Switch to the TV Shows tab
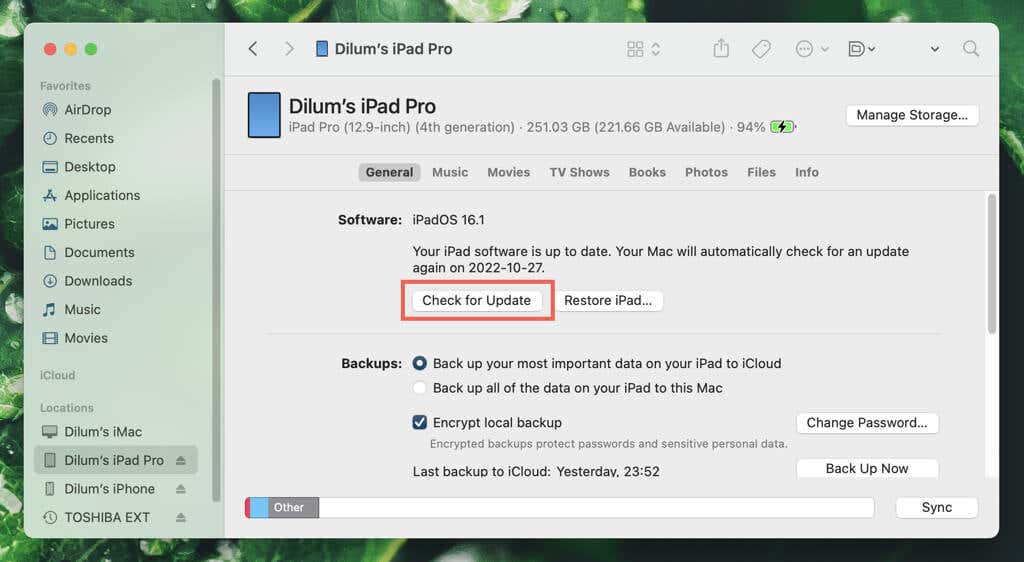Screen dimensions: 1024x562 click(x=579, y=172)
